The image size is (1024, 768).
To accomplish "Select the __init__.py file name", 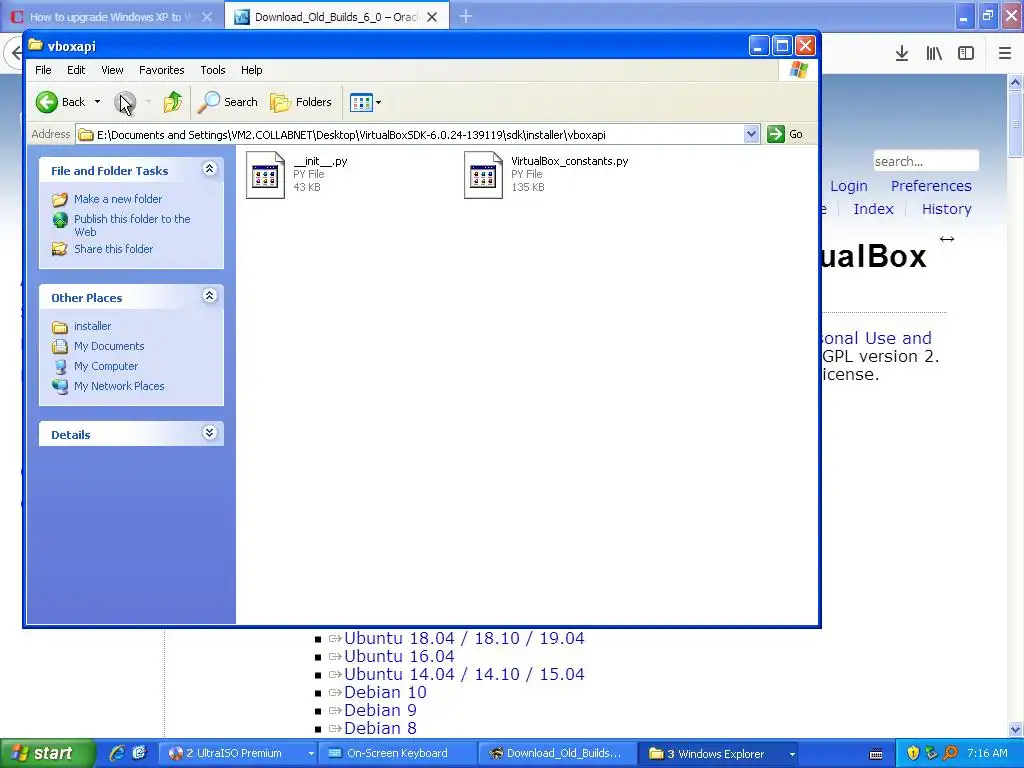I will tap(320, 161).
